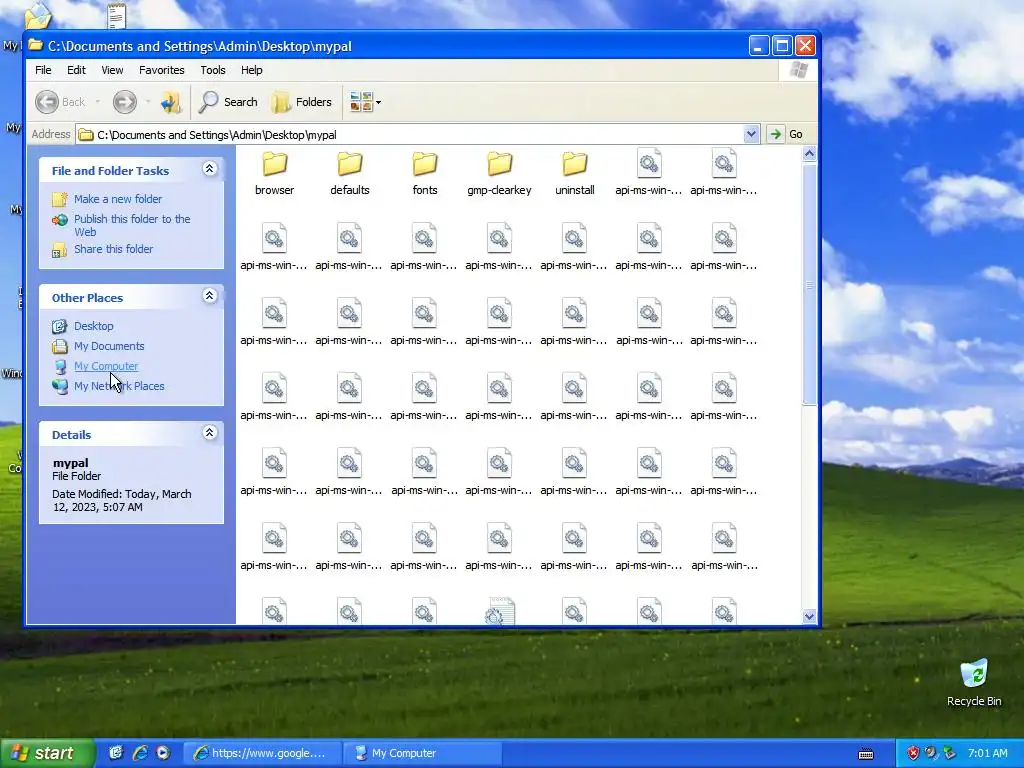Open the Help menu
This screenshot has width=1024, height=768.
[x=251, y=70]
